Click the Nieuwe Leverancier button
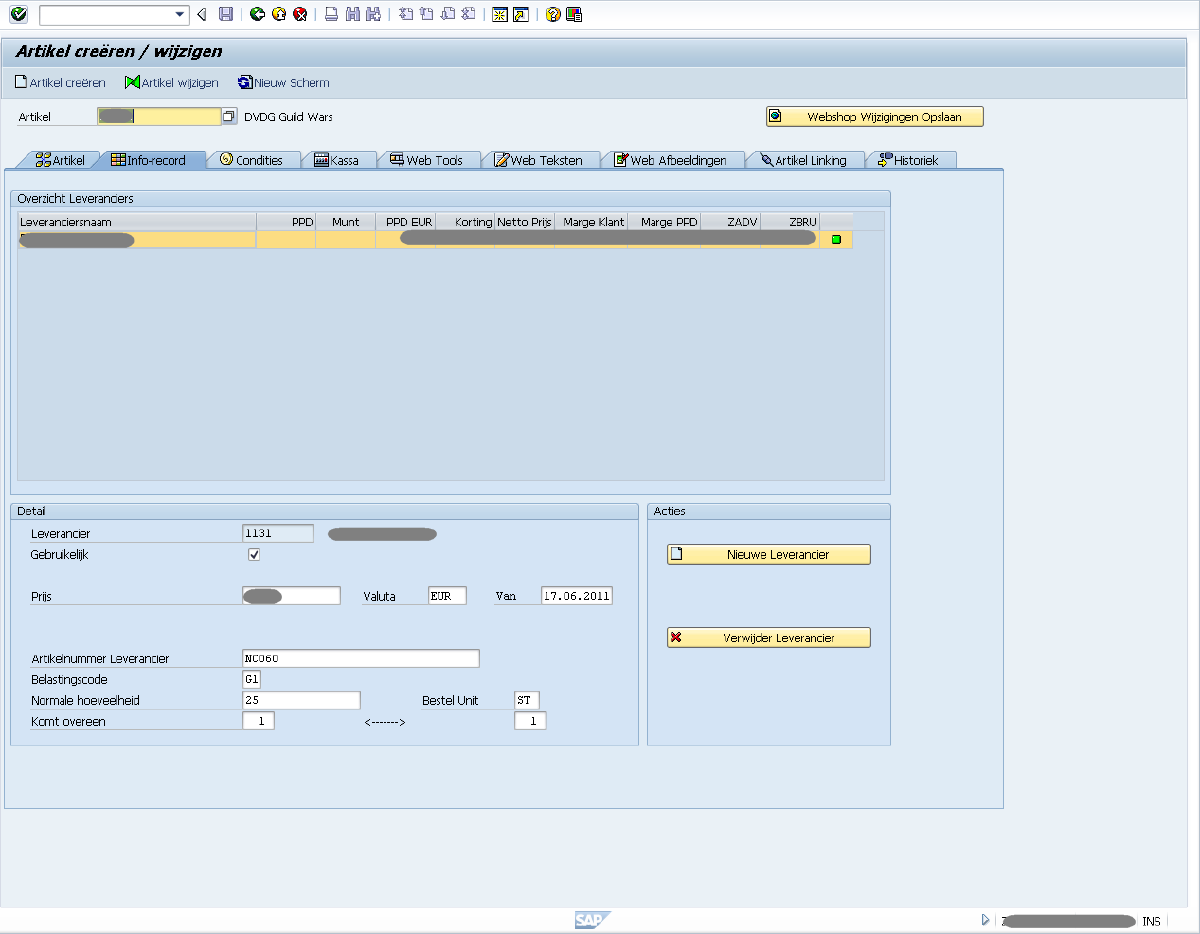The height and width of the screenshot is (934, 1200). (768, 554)
